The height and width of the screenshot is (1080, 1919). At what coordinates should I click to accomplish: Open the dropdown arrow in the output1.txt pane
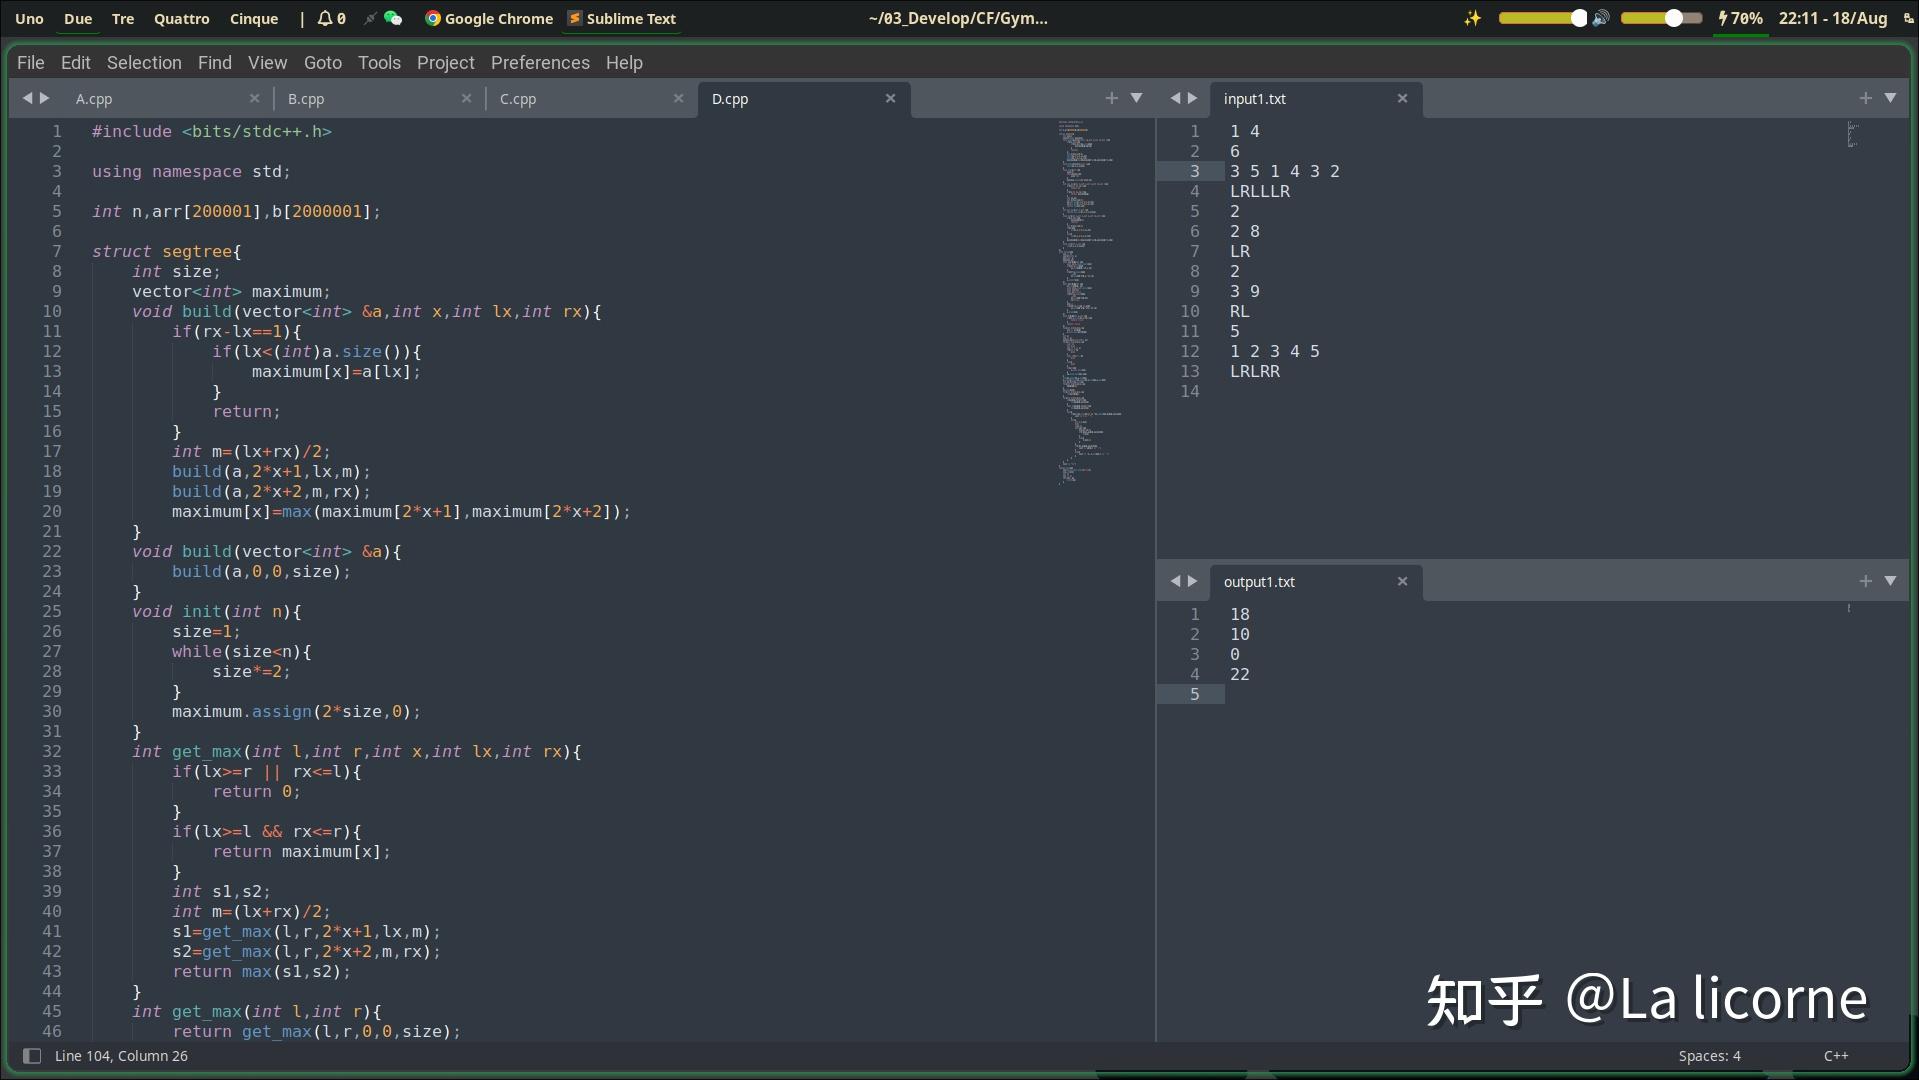pos(1891,581)
